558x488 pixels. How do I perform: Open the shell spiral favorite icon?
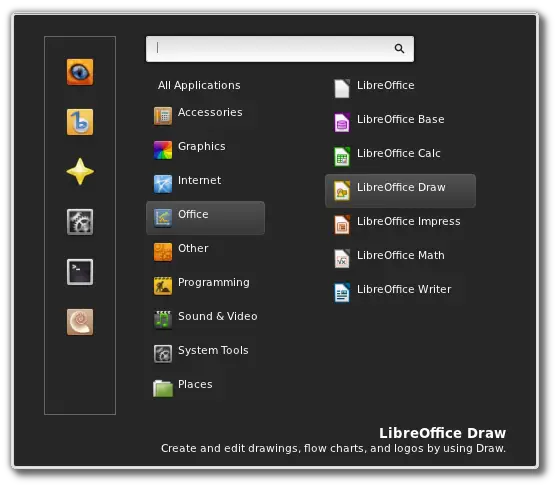80,322
